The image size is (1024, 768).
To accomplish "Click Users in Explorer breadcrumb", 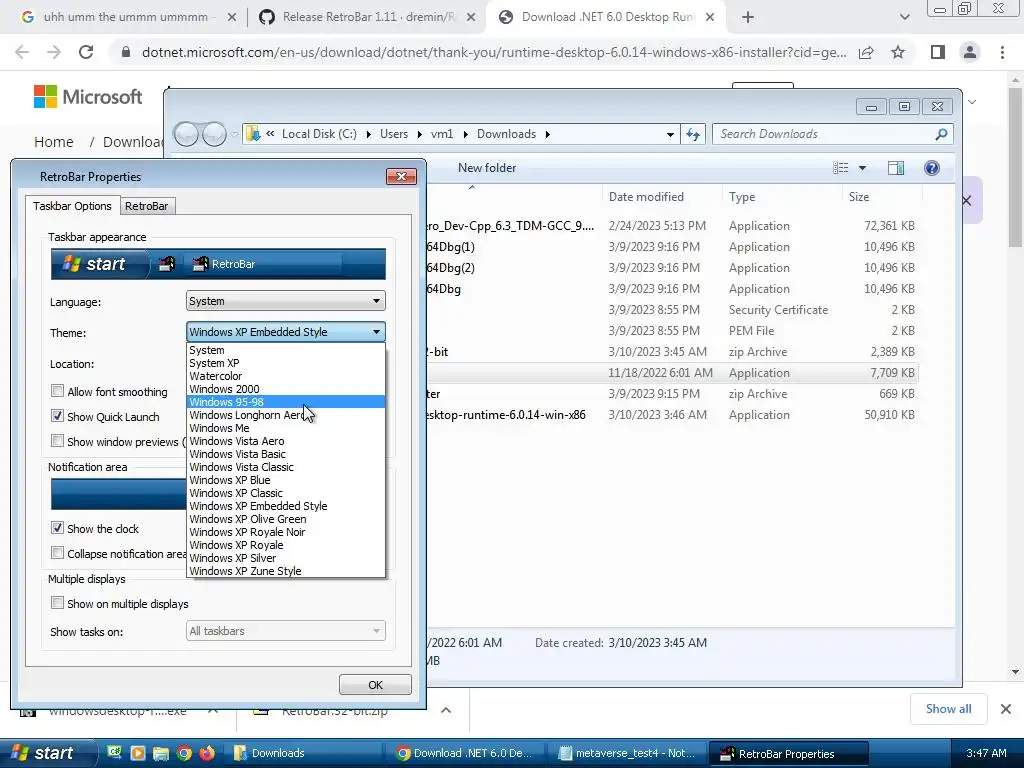I will [x=394, y=134].
